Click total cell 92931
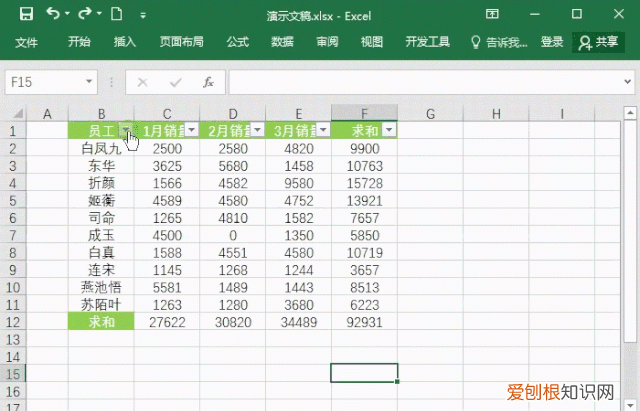 pyautogui.click(x=364, y=322)
